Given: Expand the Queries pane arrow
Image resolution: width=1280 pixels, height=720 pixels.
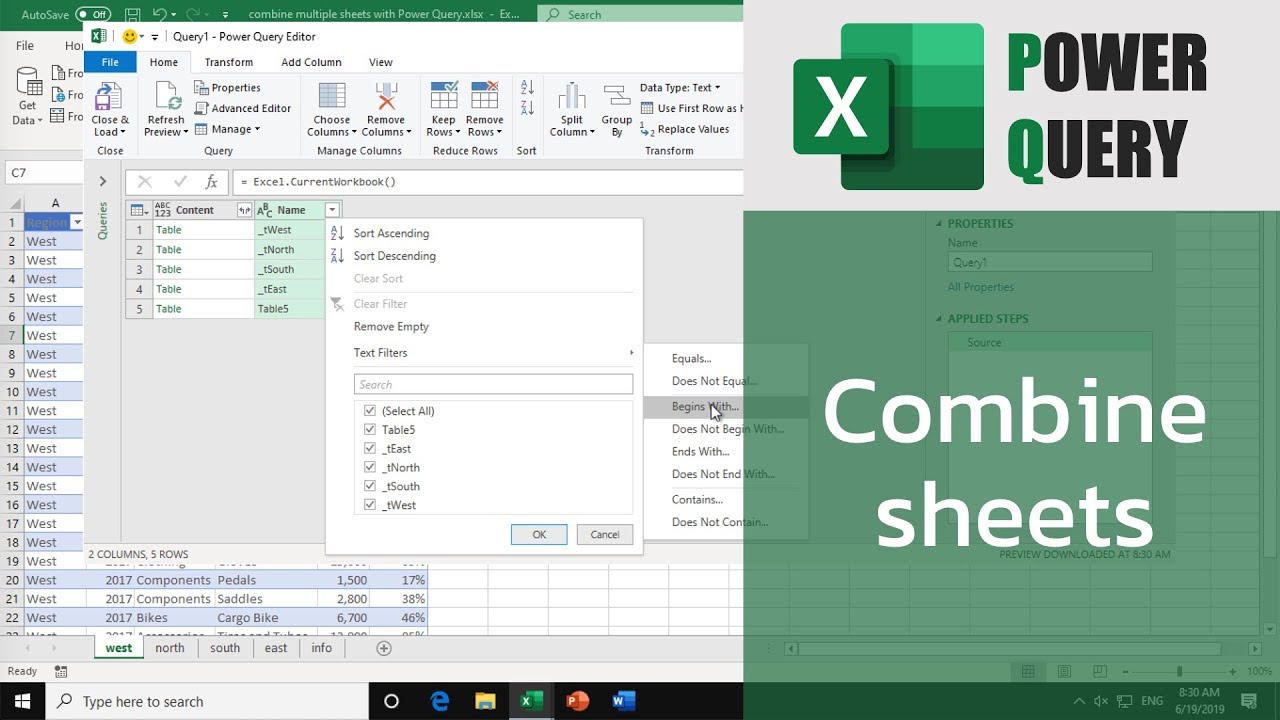Looking at the screenshot, I should [x=102, y=181].
